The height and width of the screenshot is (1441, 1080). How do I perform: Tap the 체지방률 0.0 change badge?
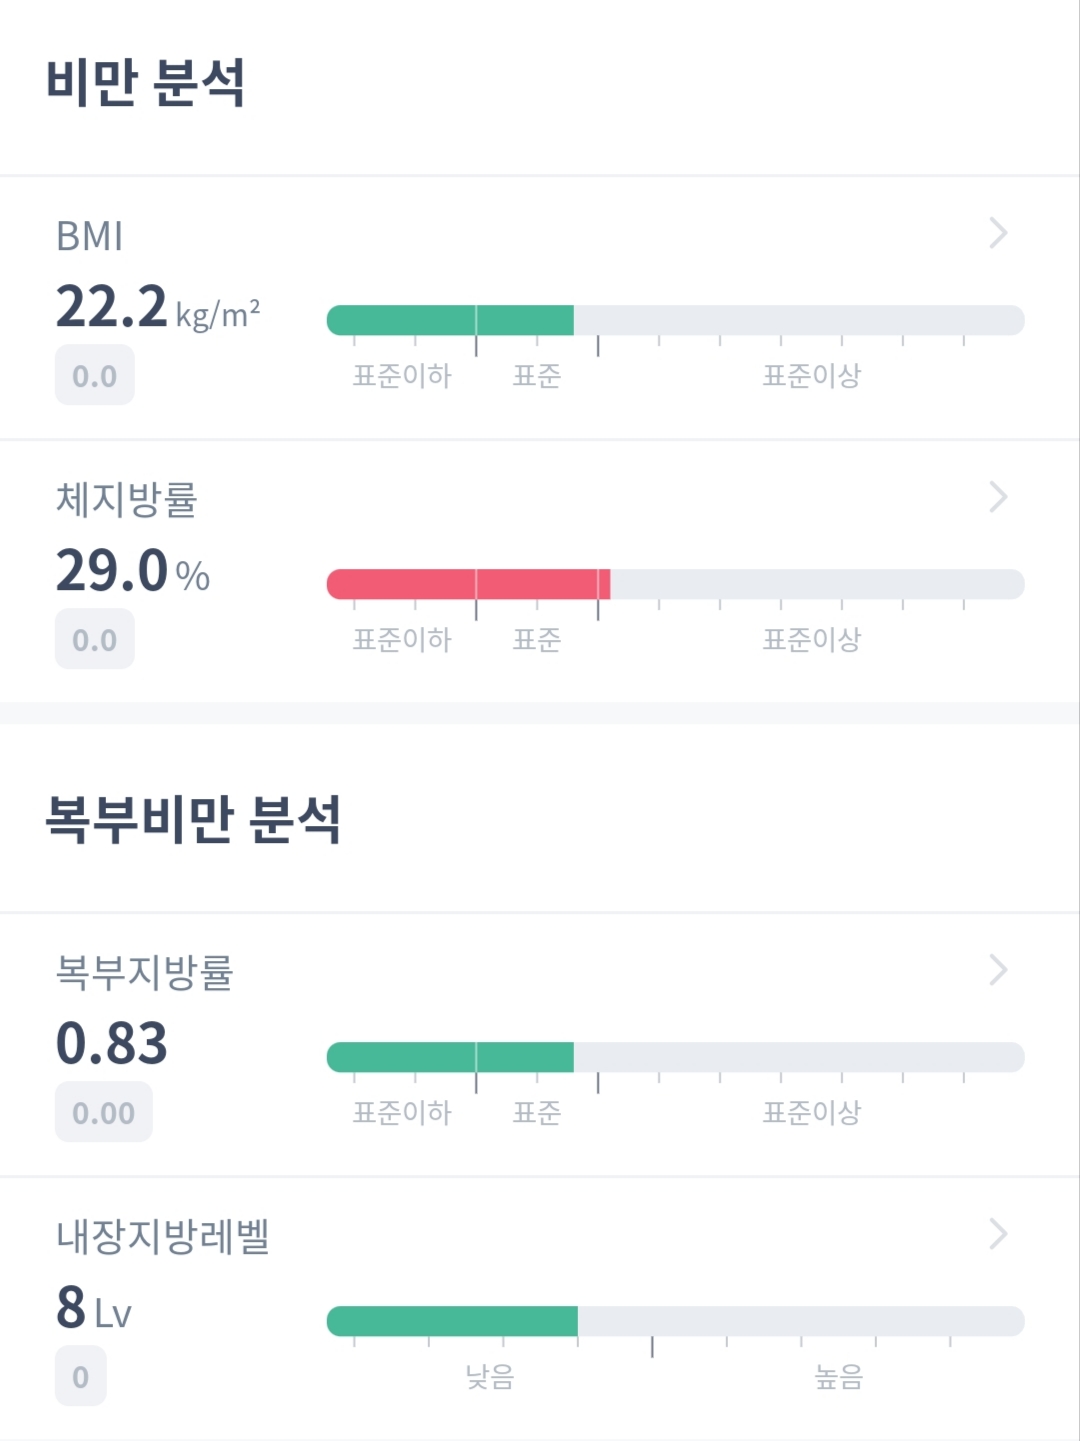94,640
